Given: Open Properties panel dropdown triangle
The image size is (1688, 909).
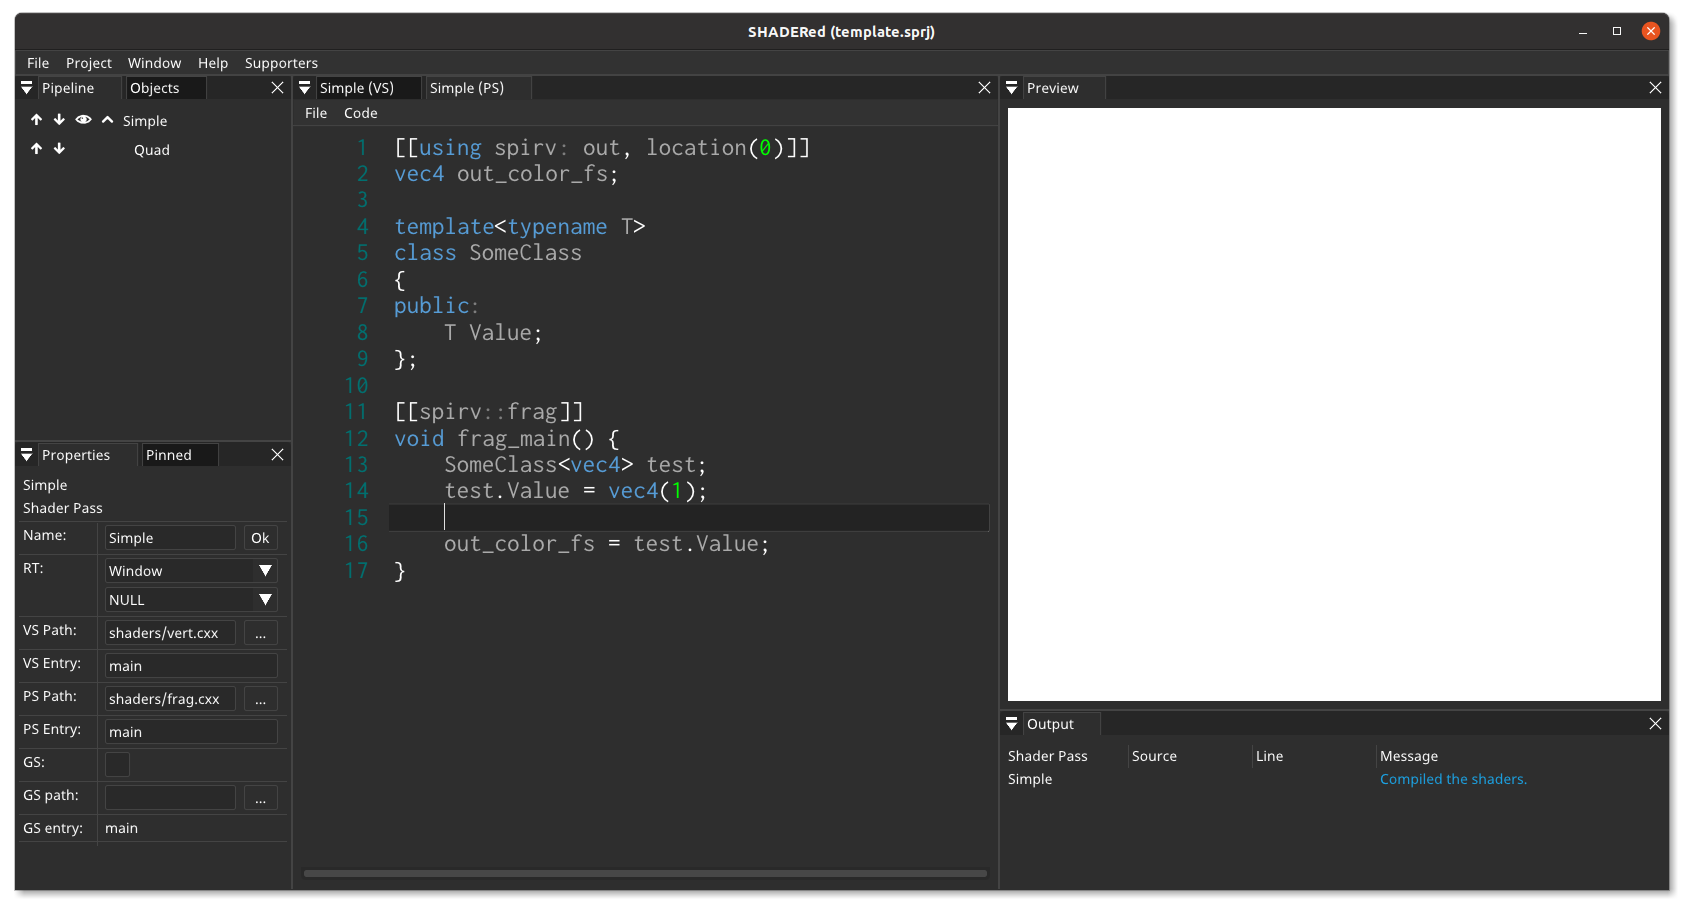Looking at the screenshot, I should coord(27,455).
